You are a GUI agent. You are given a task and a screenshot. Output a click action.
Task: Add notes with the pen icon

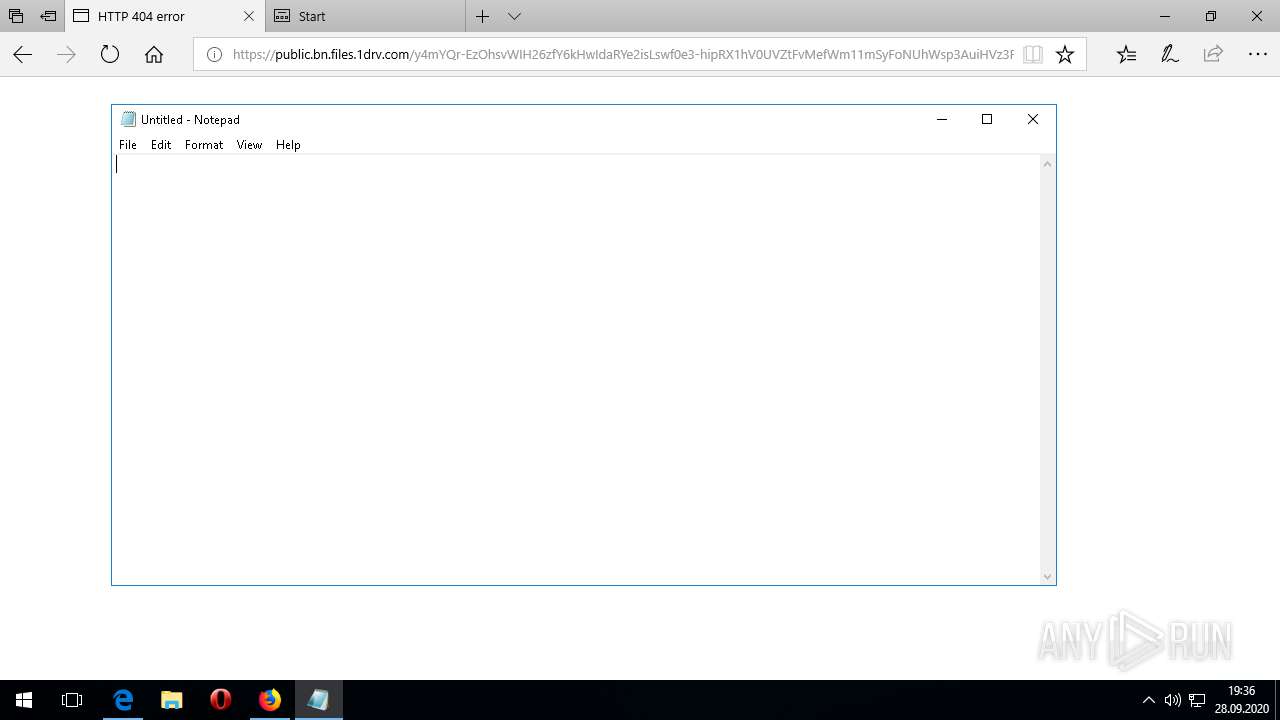tap(1170, 55)
